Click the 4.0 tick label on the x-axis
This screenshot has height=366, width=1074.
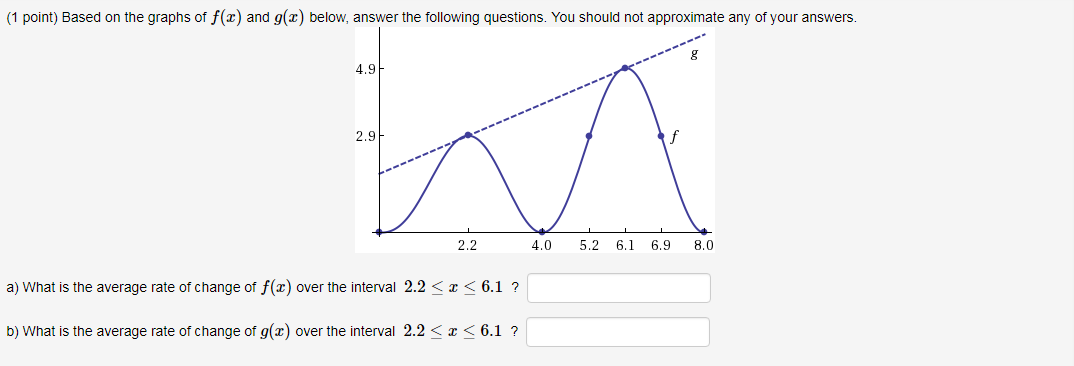coord(541,245)
